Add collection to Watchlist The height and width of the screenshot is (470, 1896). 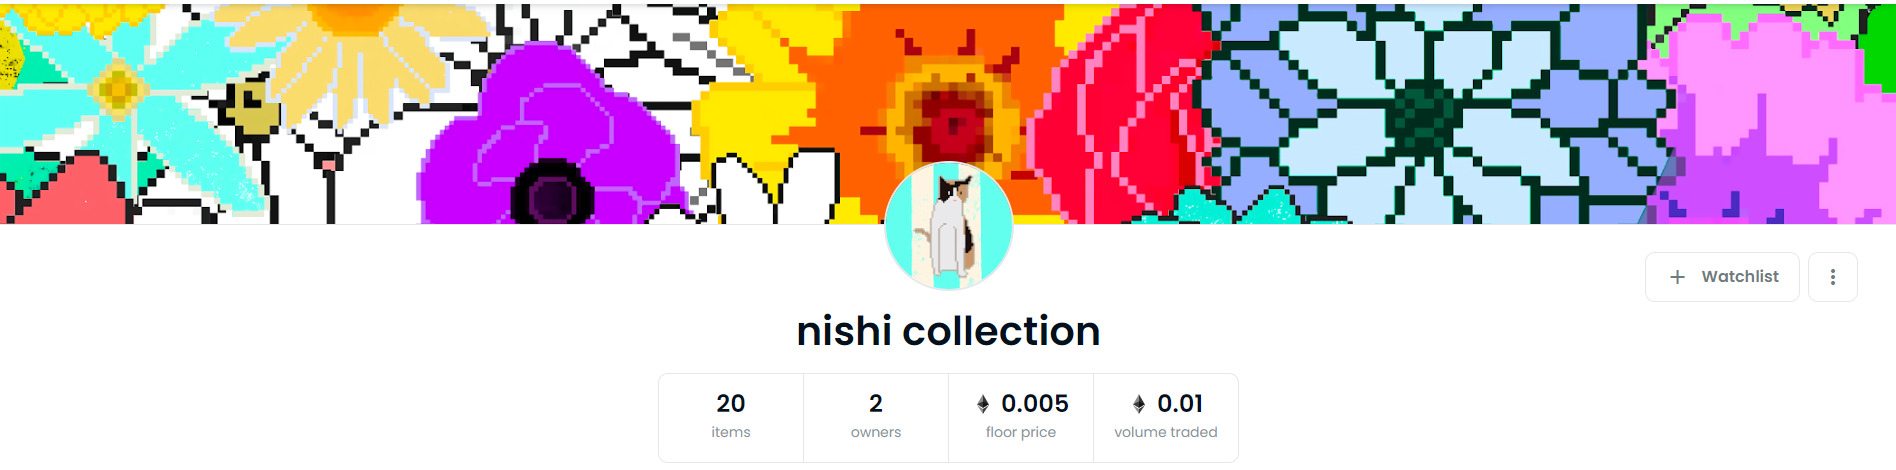pyautogui.click(x=1722, y=277)
